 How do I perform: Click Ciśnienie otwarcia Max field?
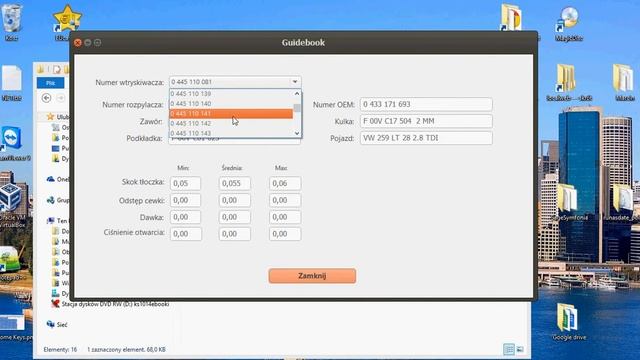285,234
